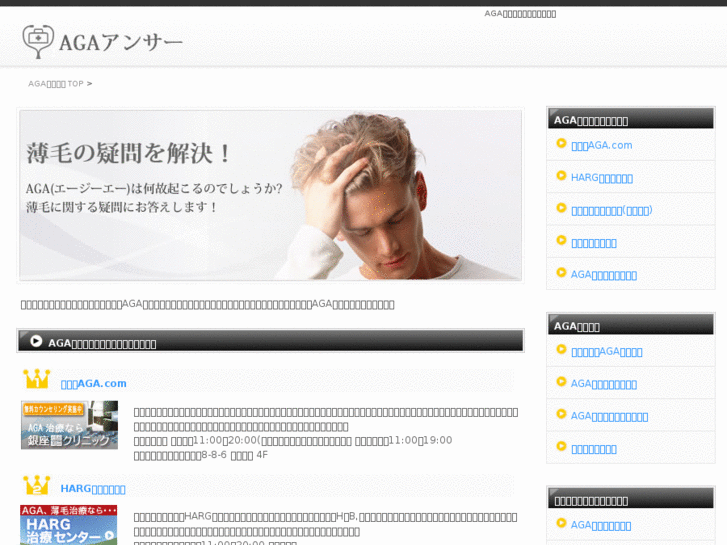Click the orange bullet beside sidebar AGA.com link
The width and height of the screenshot is (727, 545).
click(x=561, y=143)
